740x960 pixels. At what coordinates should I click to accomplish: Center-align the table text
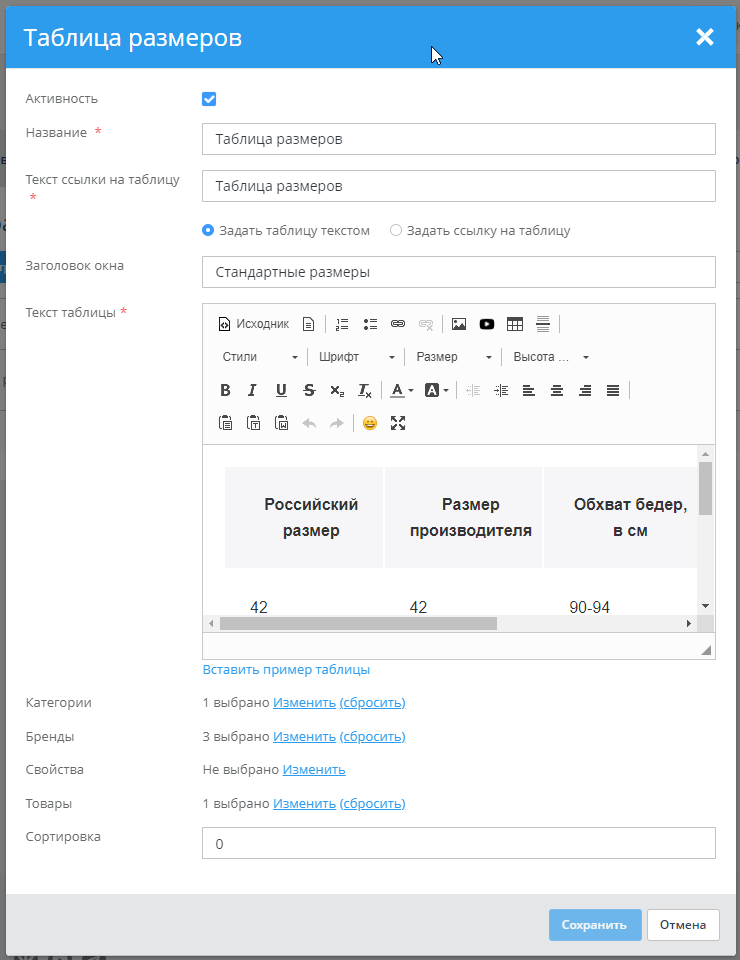coord(557,390)
